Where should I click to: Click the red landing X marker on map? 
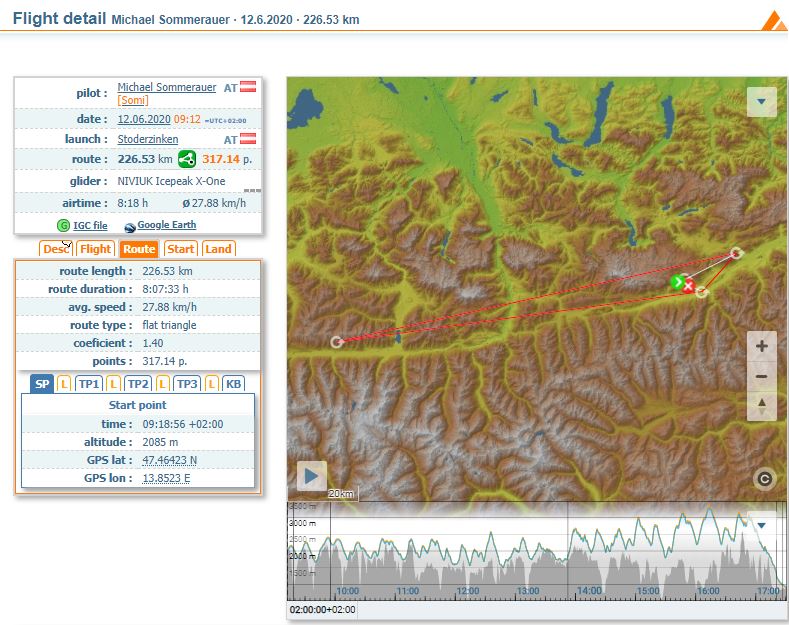pos(688,287)
